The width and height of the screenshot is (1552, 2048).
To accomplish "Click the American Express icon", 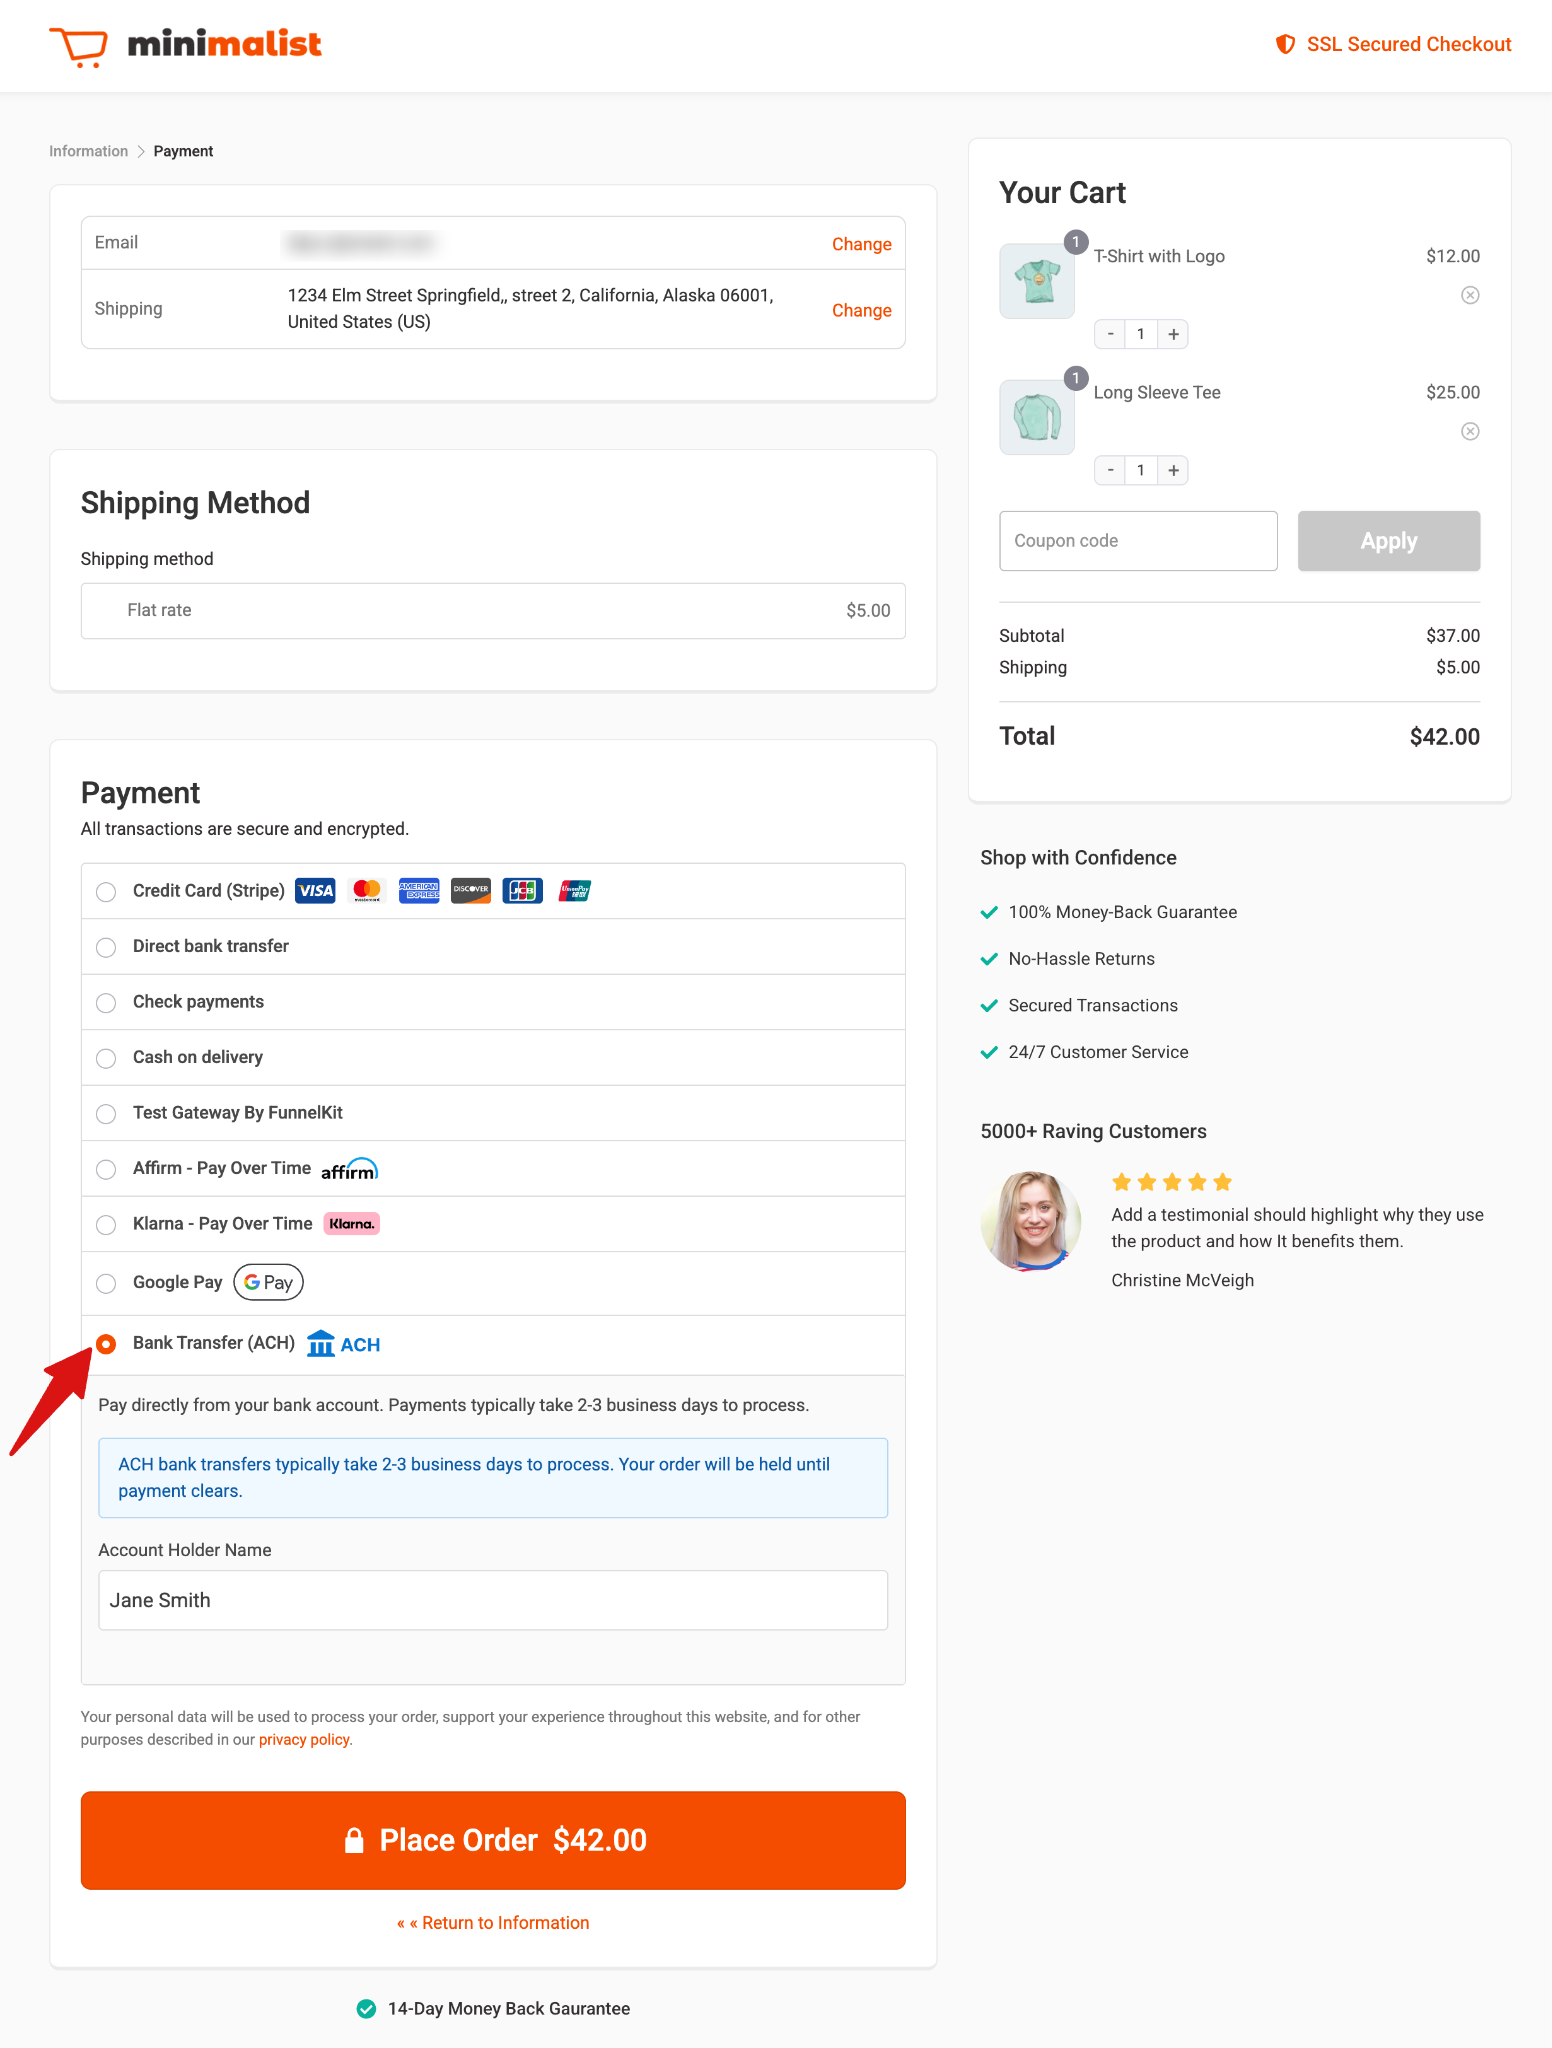I will (419, 890).
